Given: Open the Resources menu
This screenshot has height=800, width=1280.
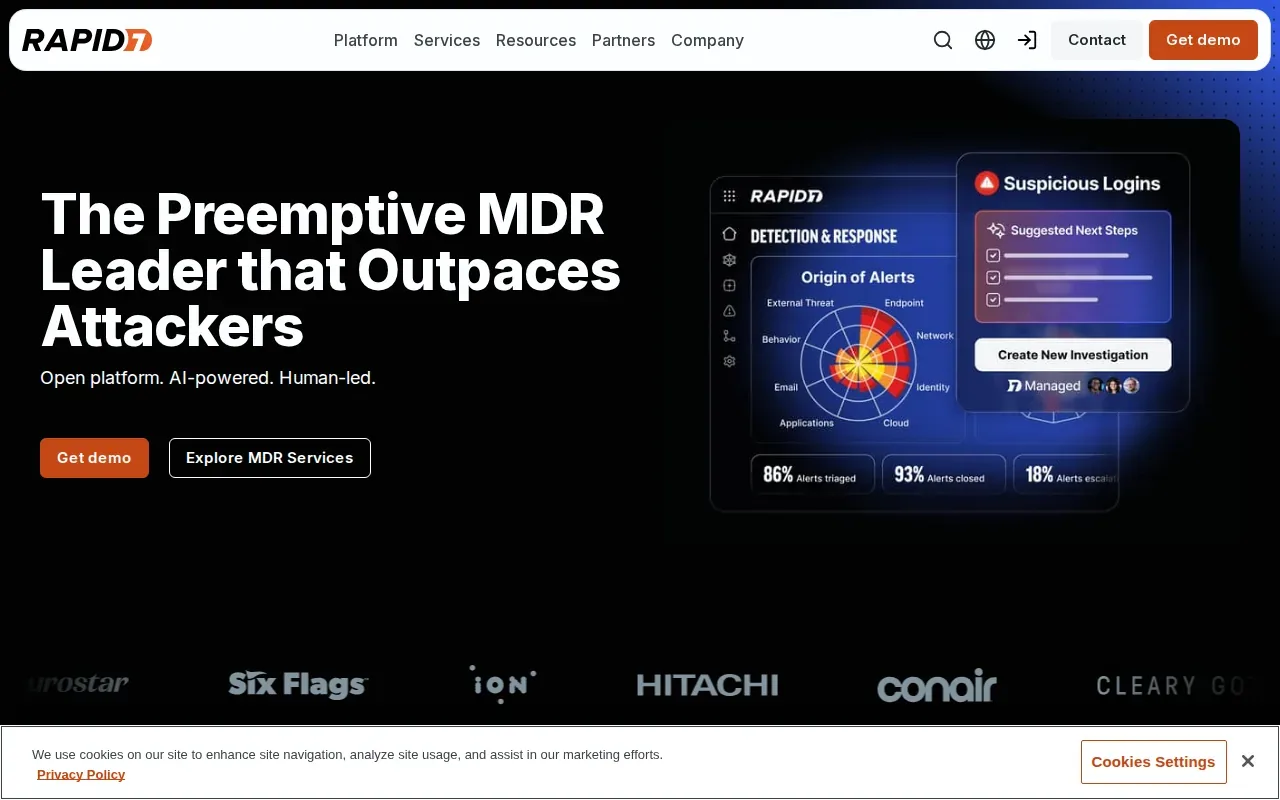Looking at the screenshot, I should pyautogui.click(x=536, y=40).
